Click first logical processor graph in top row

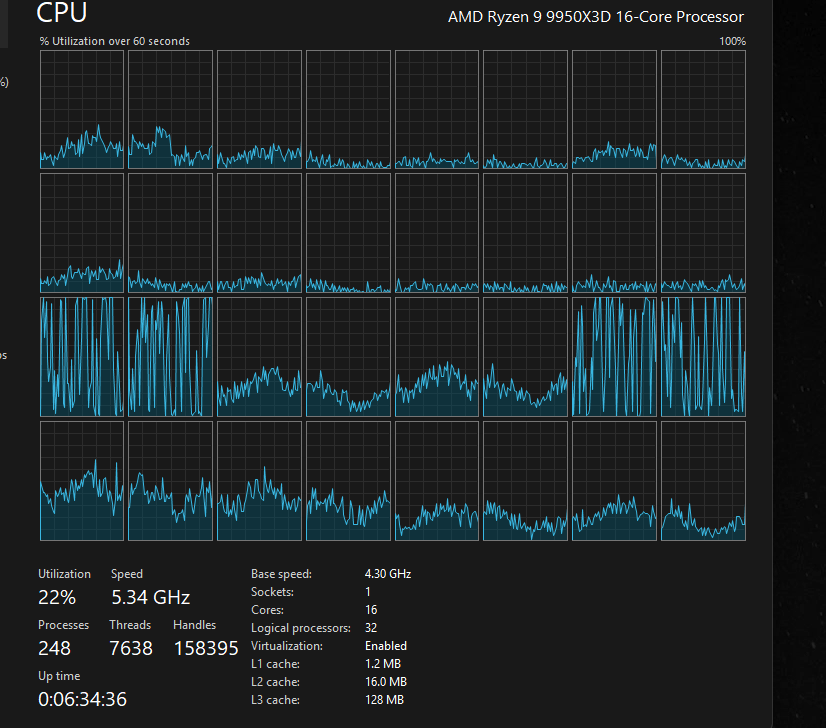(82, 110)
